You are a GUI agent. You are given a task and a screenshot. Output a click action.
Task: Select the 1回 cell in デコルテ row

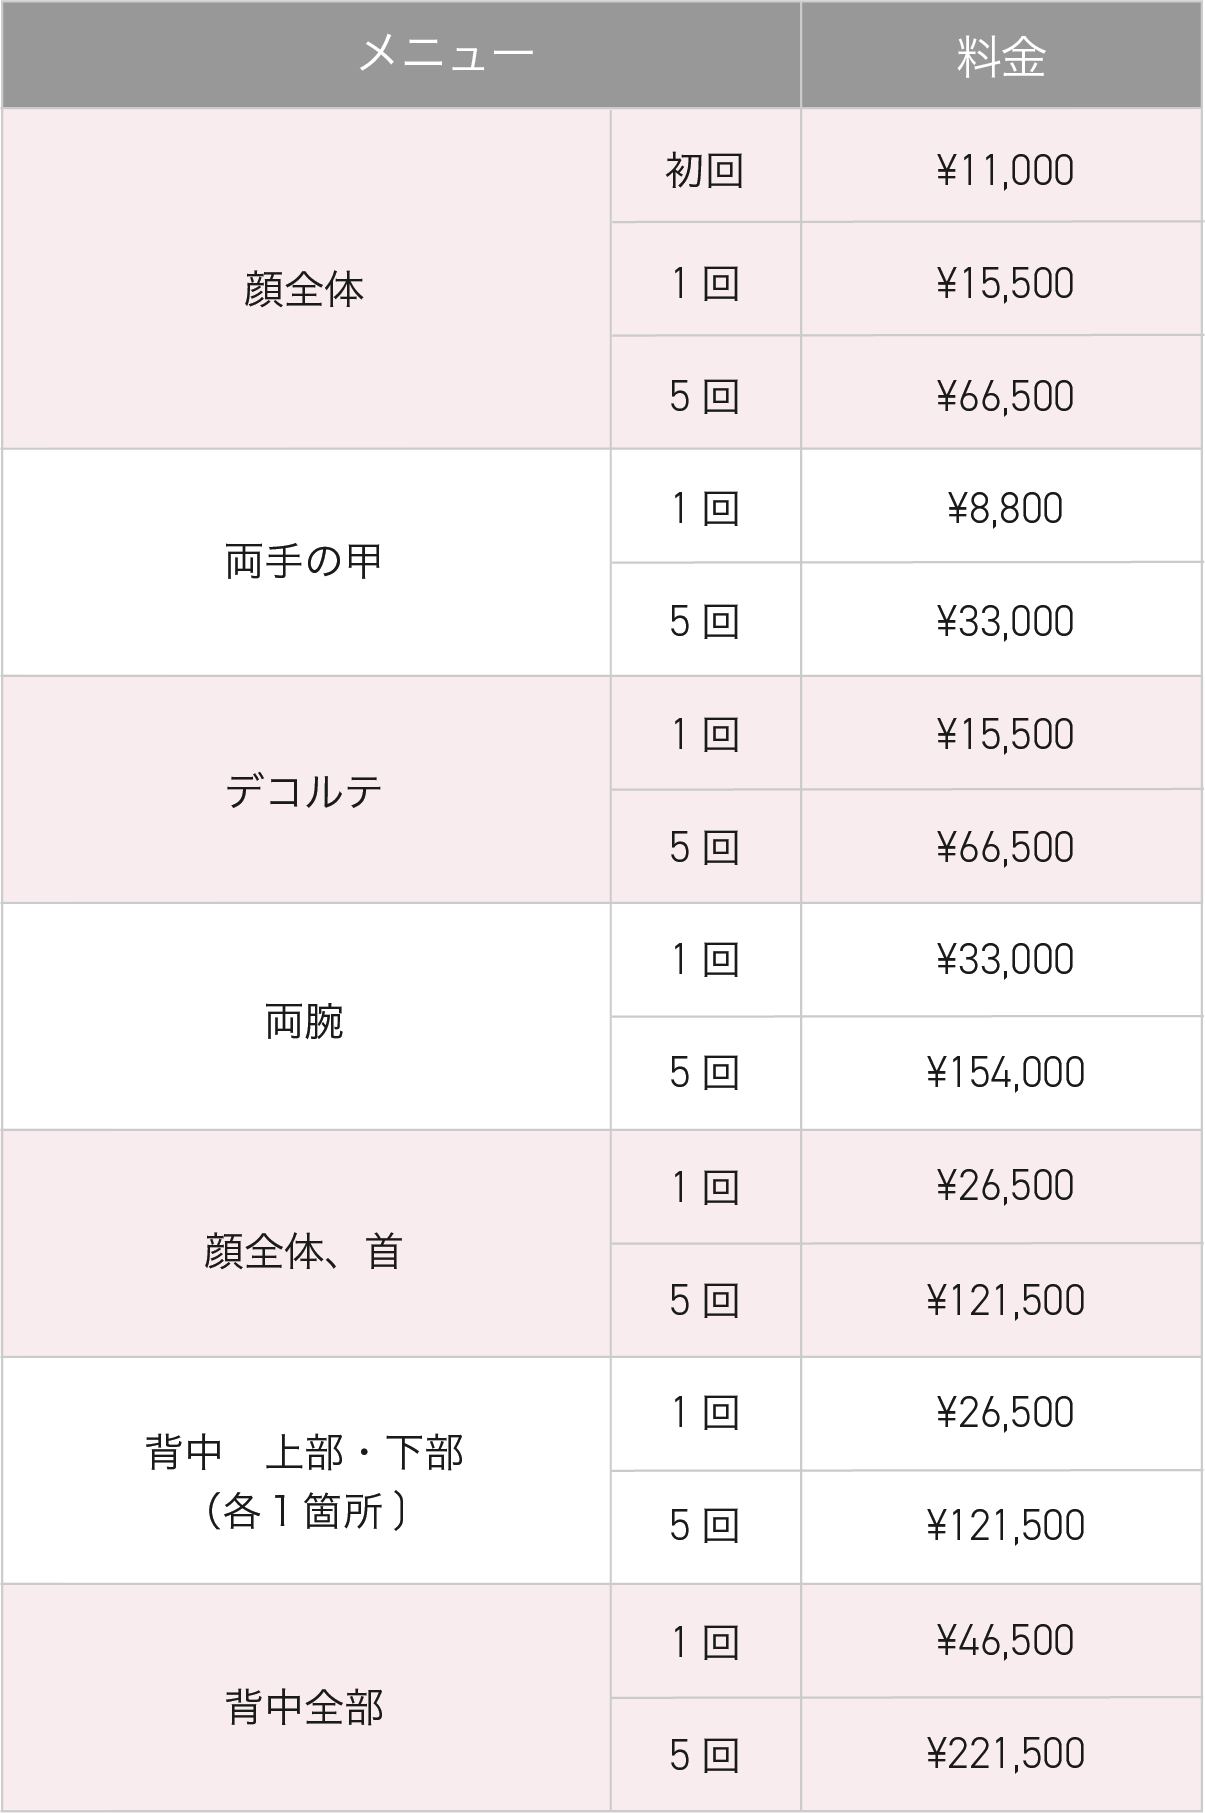[x=705, y=735]
